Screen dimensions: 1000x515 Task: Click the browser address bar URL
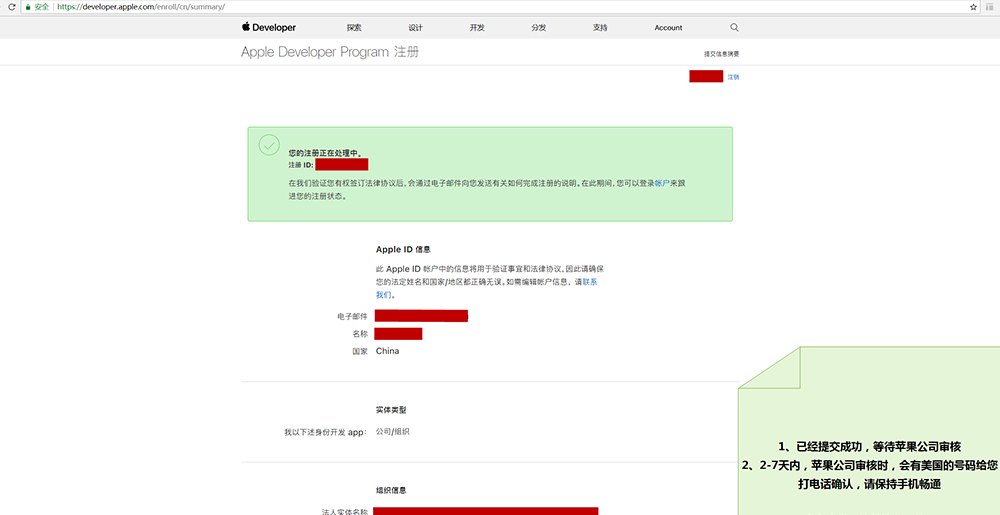click(x=200, y=6)
